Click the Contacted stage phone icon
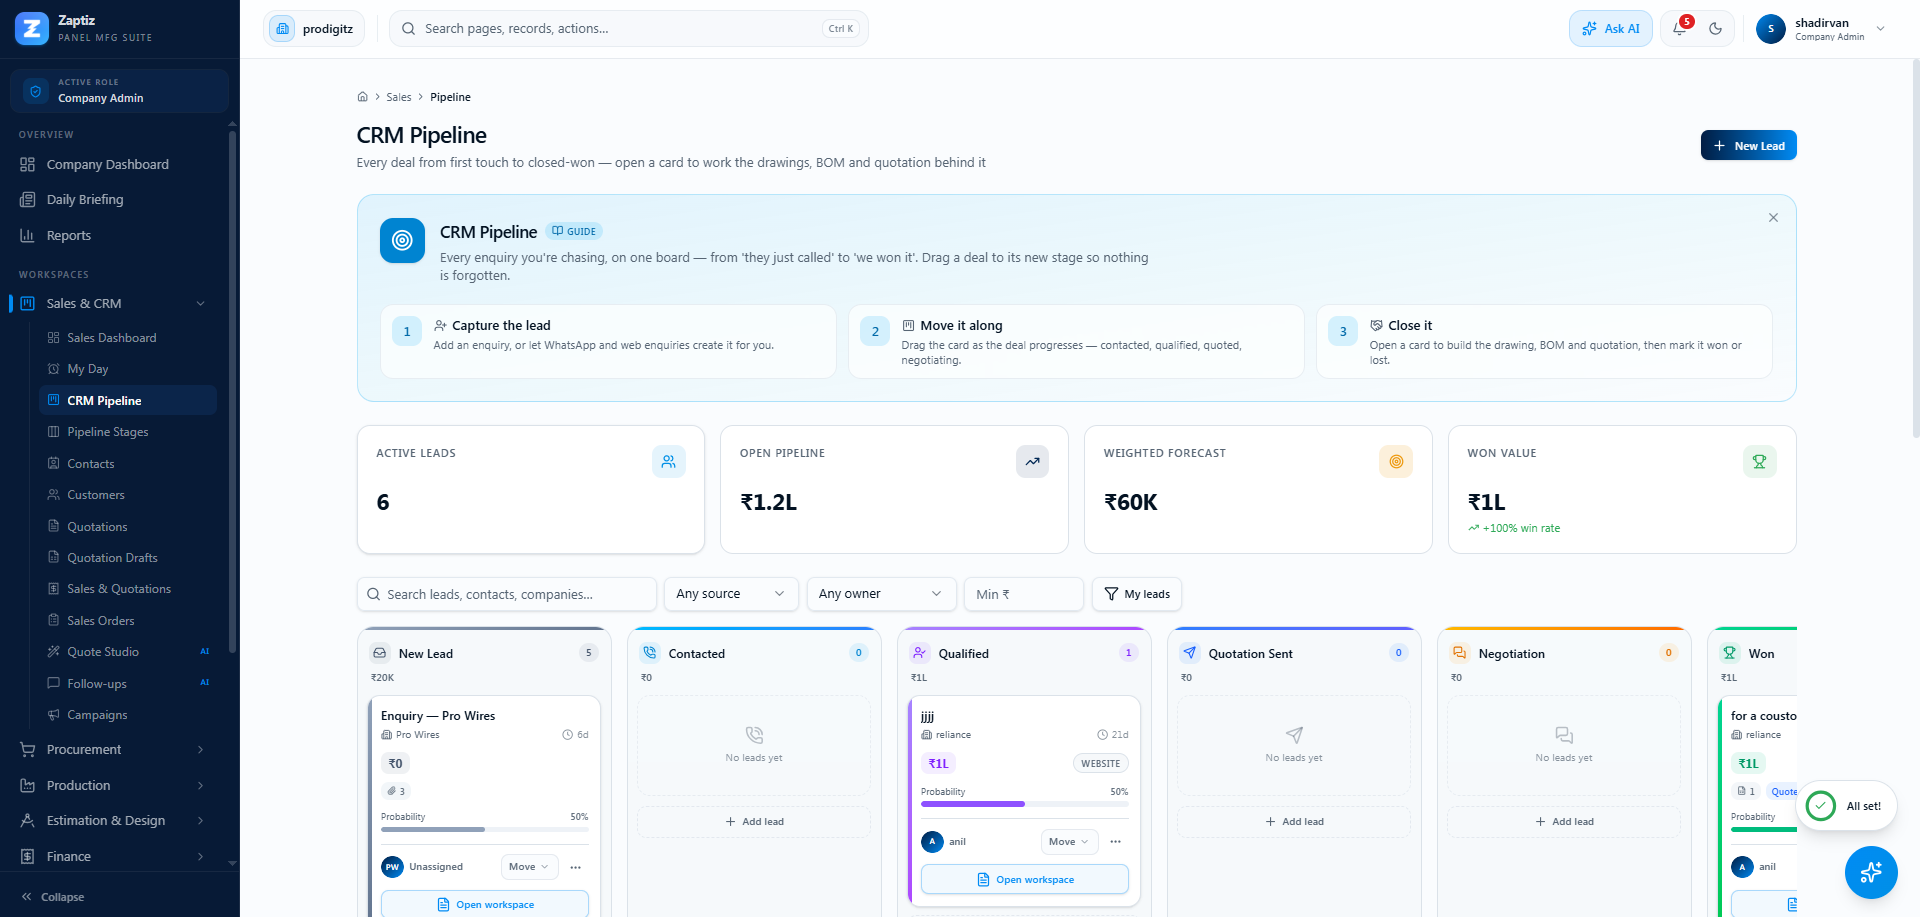Screen dimensions: 1920x917 click(650, 653)
